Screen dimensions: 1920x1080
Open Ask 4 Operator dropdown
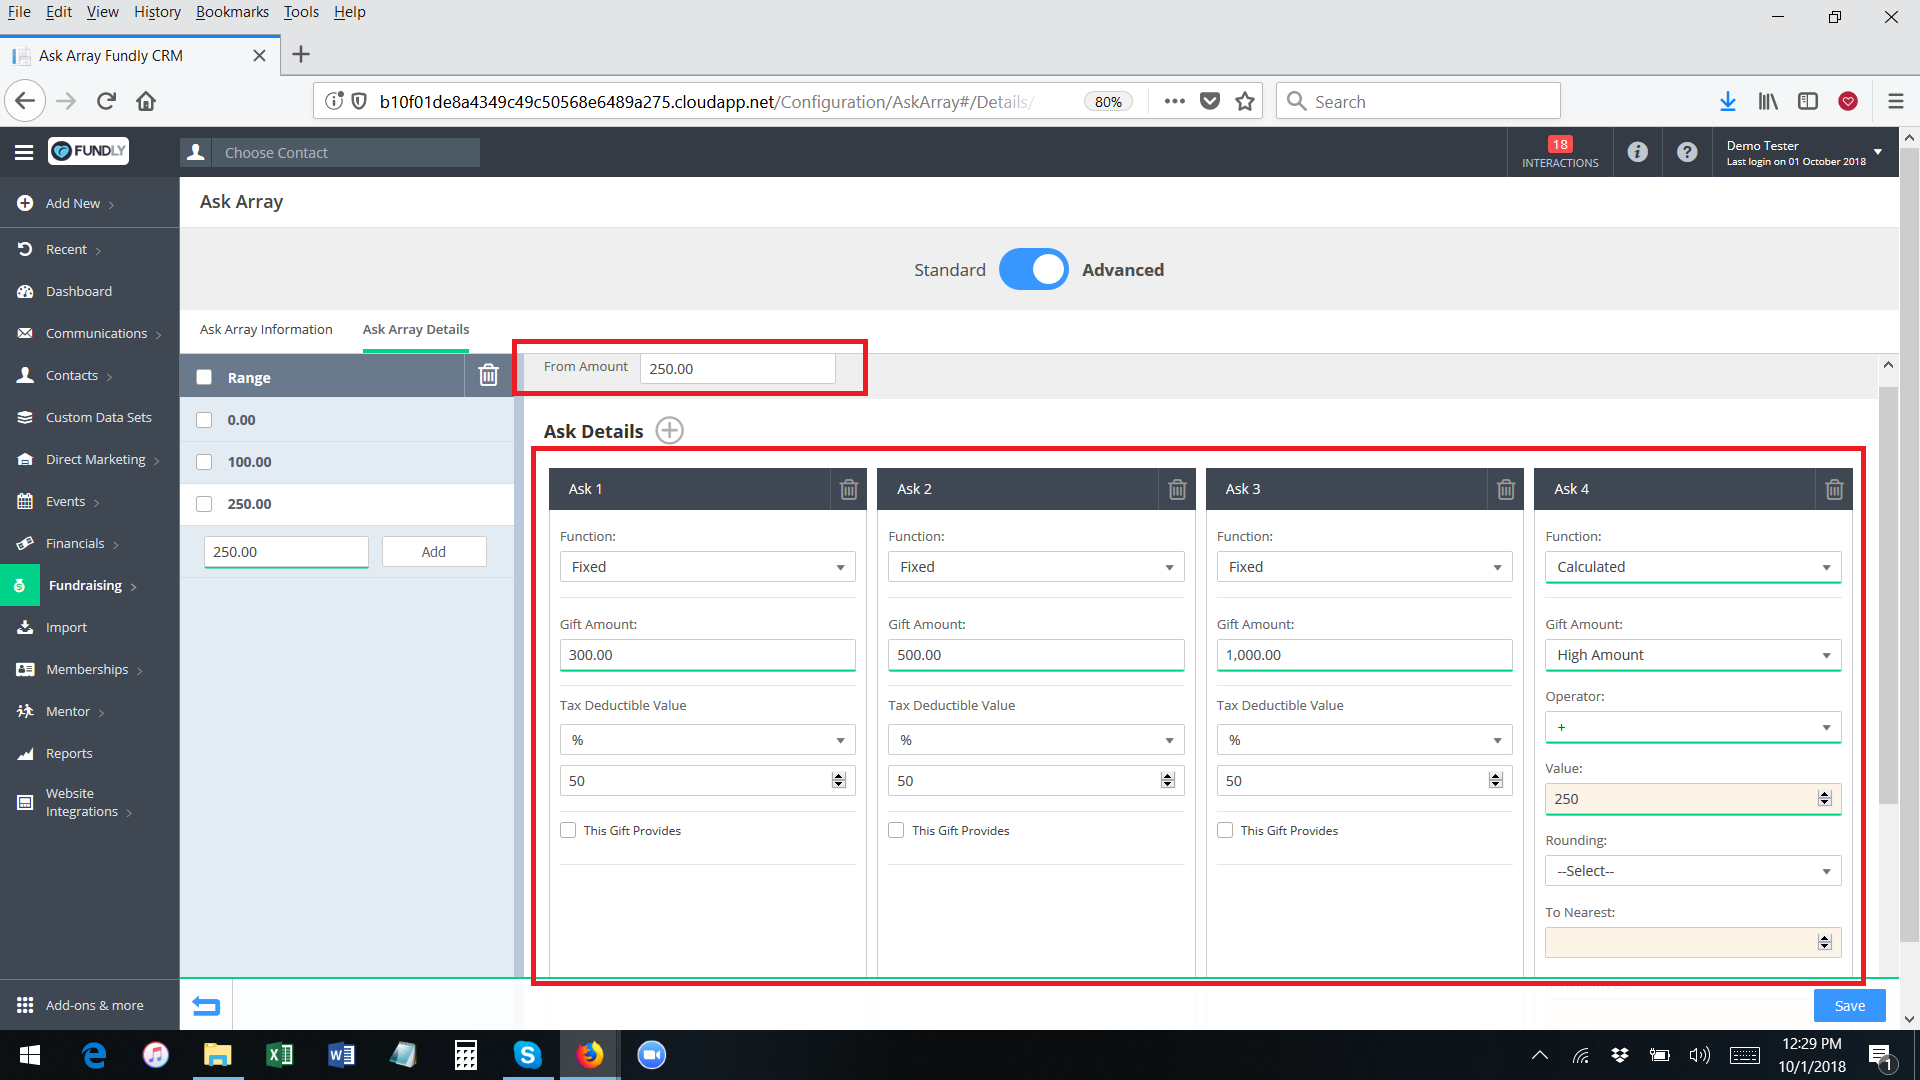[x=1693, y=727]
